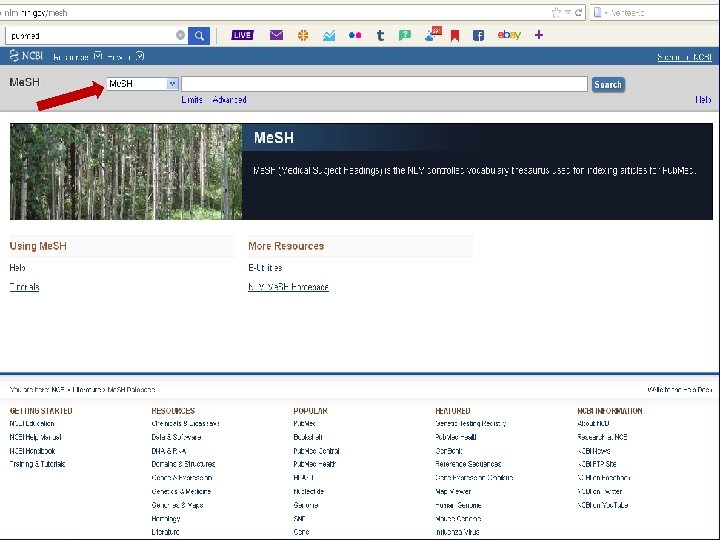This screenshot has height=540, width=720.
Task: Click the red bookmark toolbar icon
Action: click(x=455, y=35)
